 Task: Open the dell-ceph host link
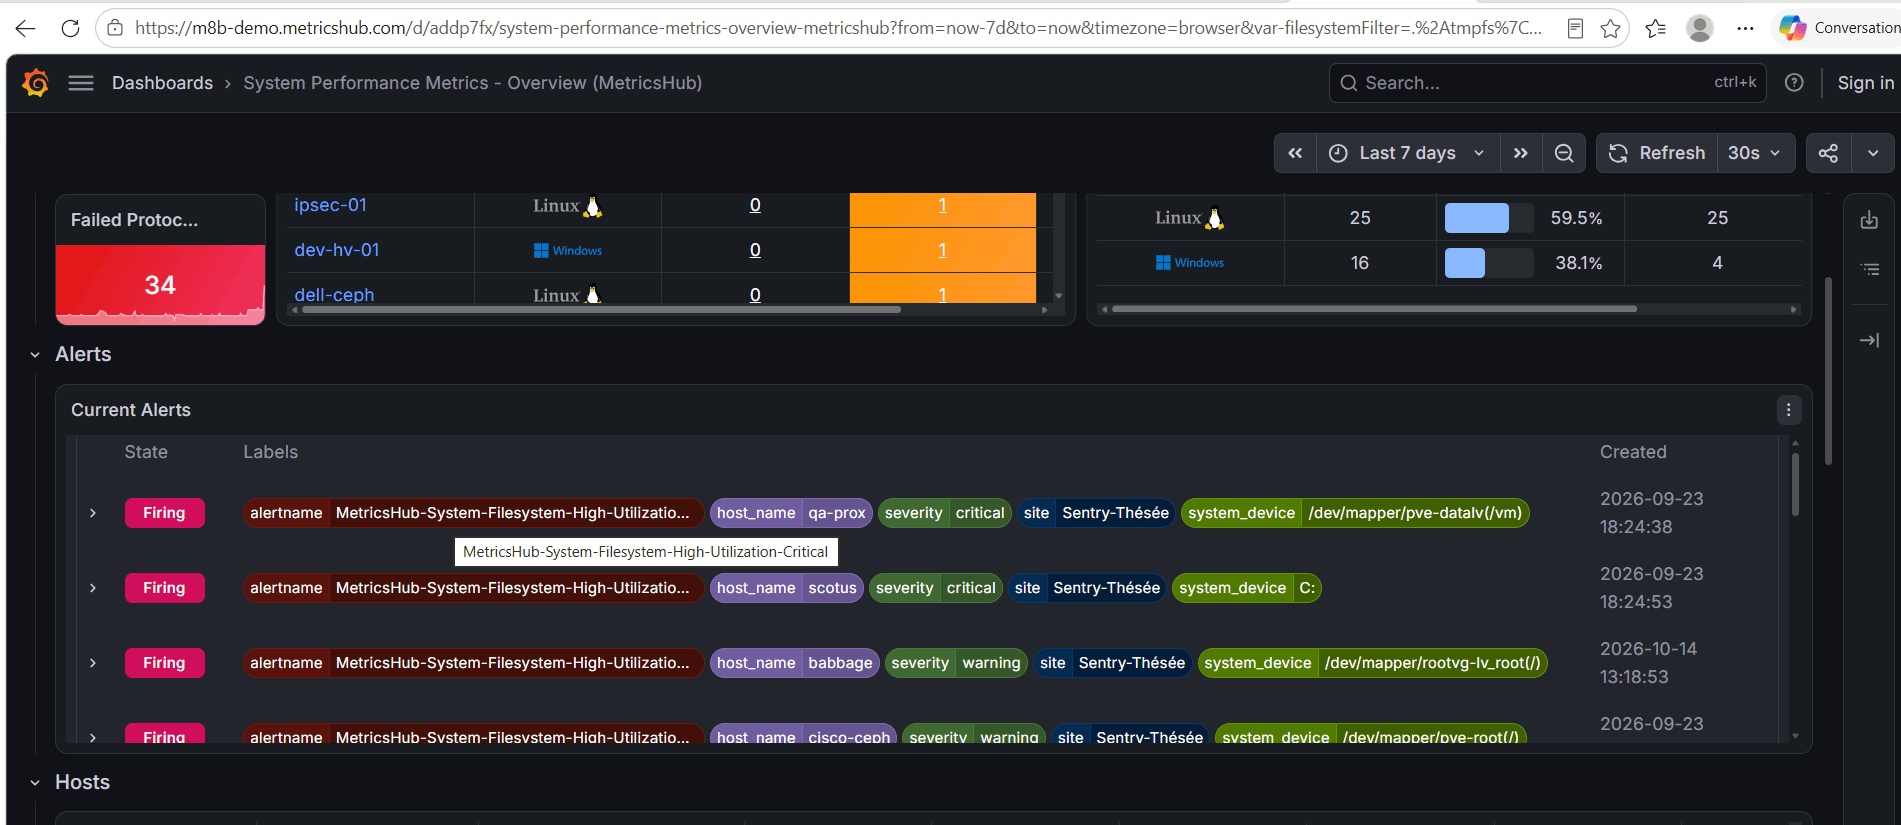[334, 294]
